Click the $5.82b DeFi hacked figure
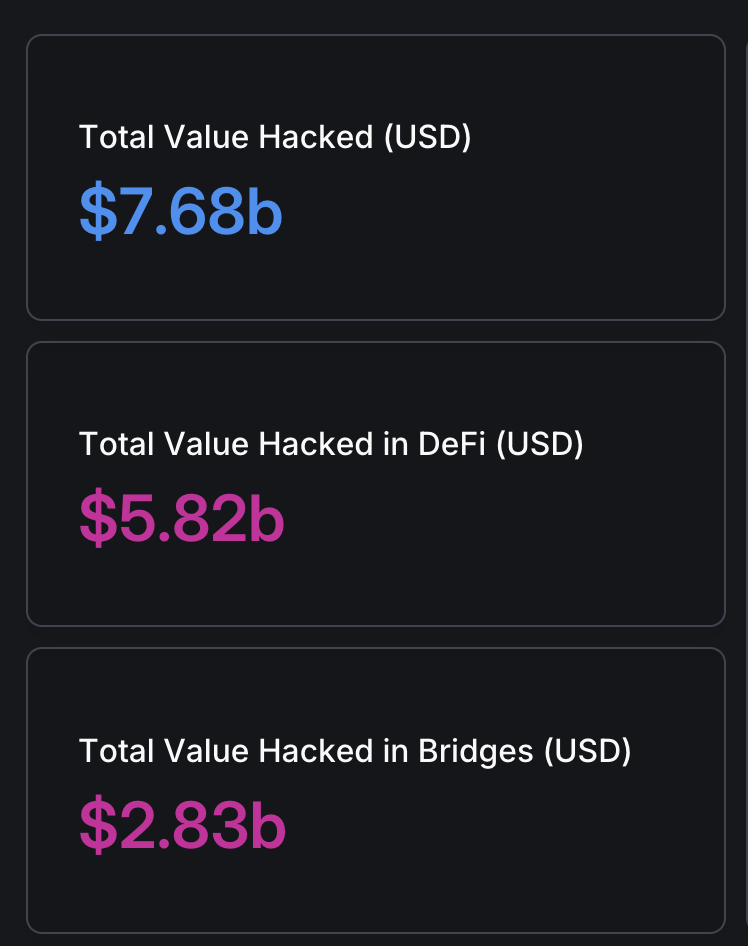 pyautogui.click(x=182, y=519)
